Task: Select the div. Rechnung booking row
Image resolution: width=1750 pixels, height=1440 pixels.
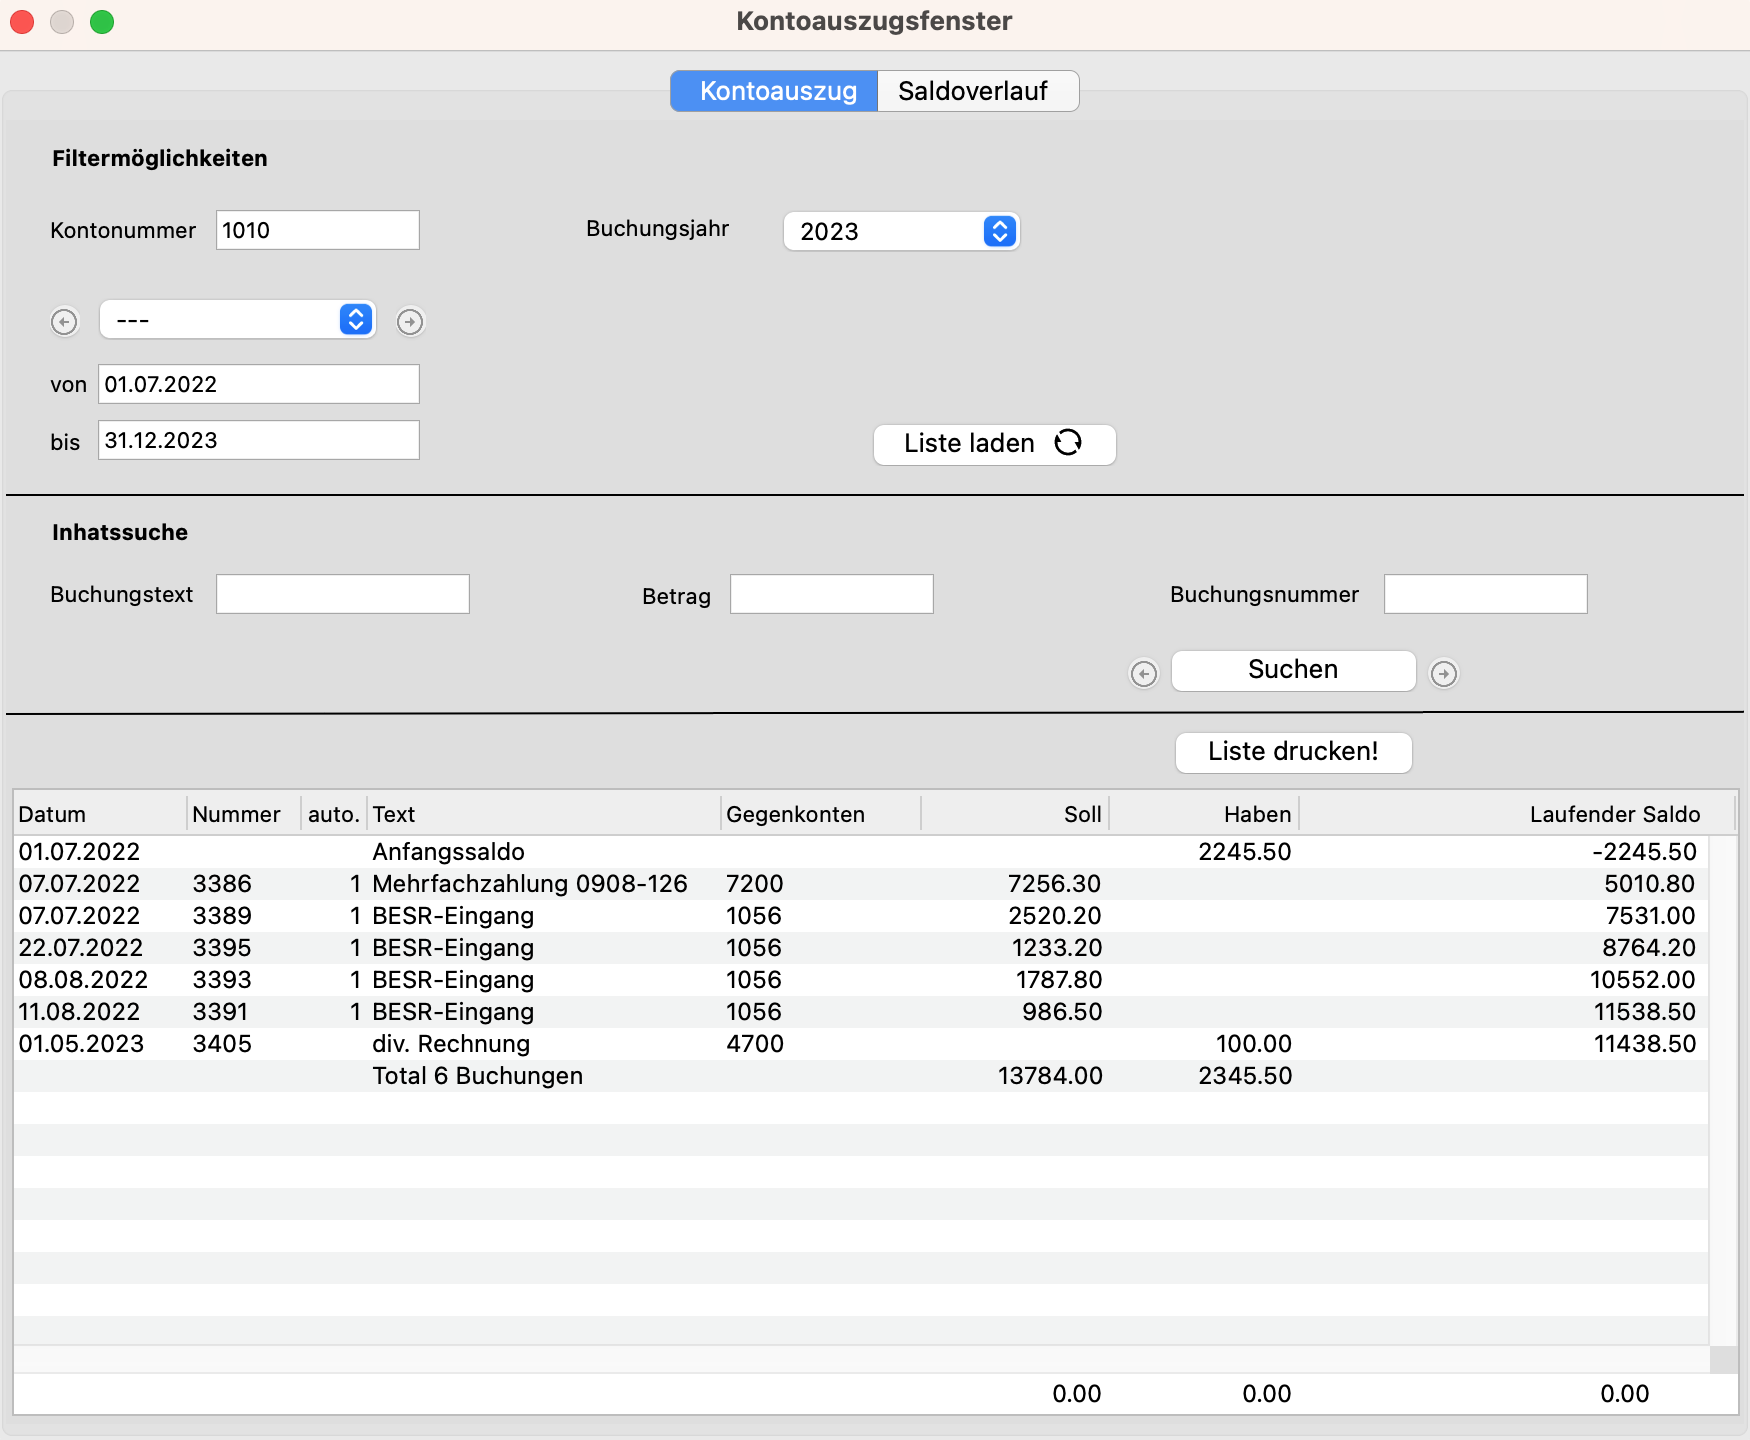Action: click(x=450, y=1044)
